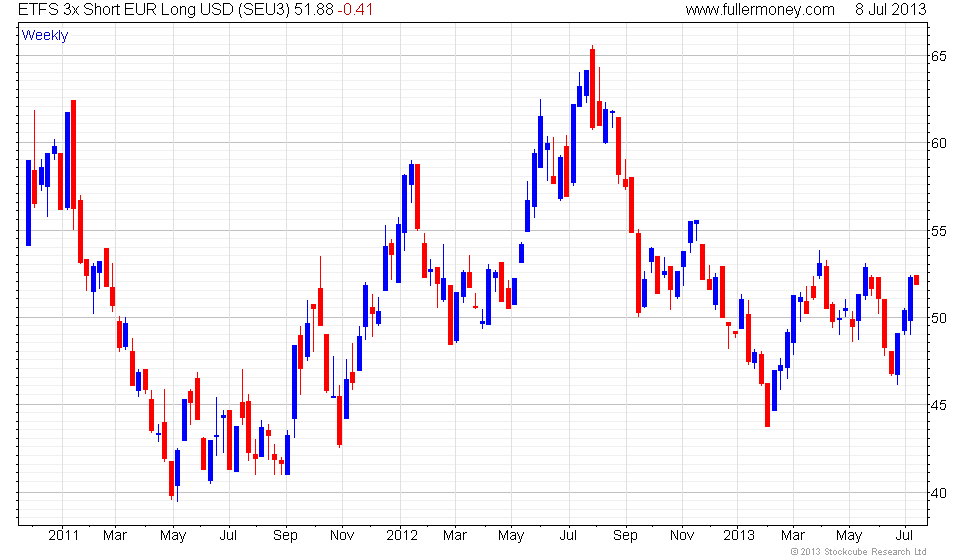Click the 2012 time axis label
This screenshot has height=560, width=980.
402,536
